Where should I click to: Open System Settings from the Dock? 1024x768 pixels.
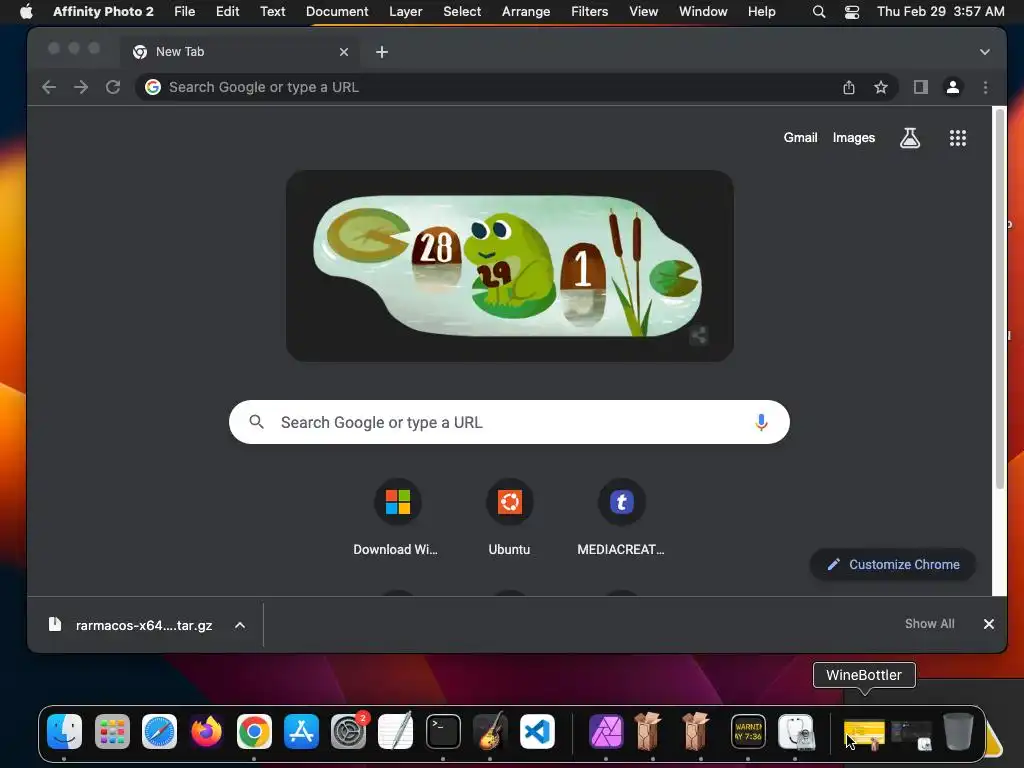[x=349, y=731]
